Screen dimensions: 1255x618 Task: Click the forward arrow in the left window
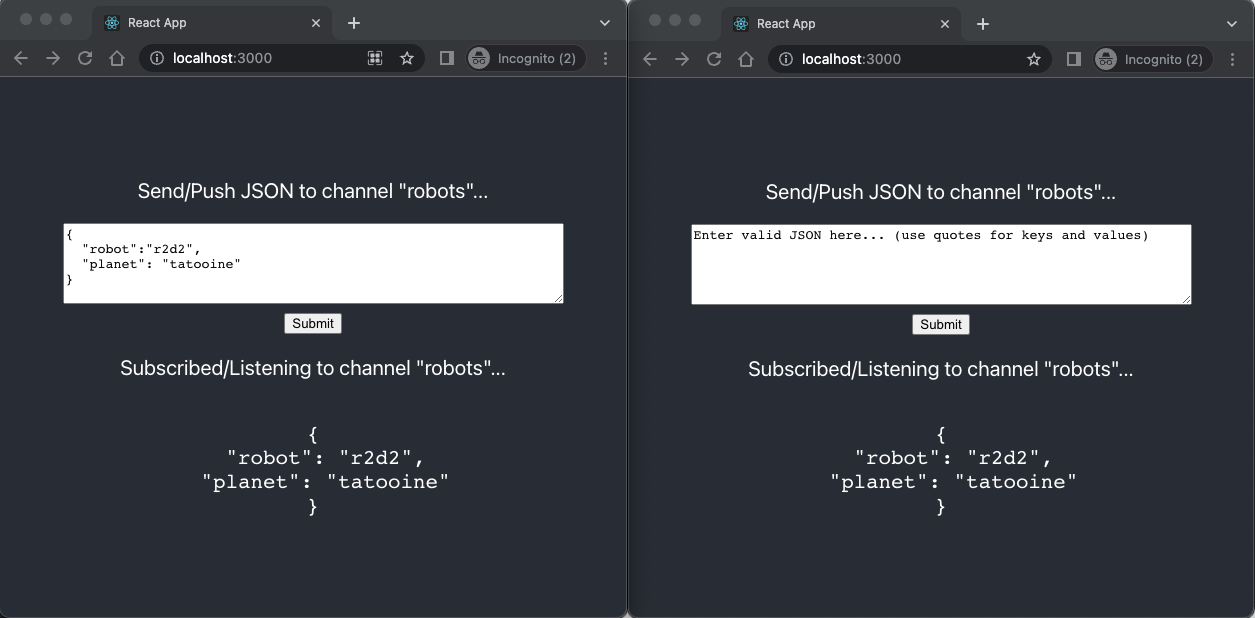[x=52, y=58]
